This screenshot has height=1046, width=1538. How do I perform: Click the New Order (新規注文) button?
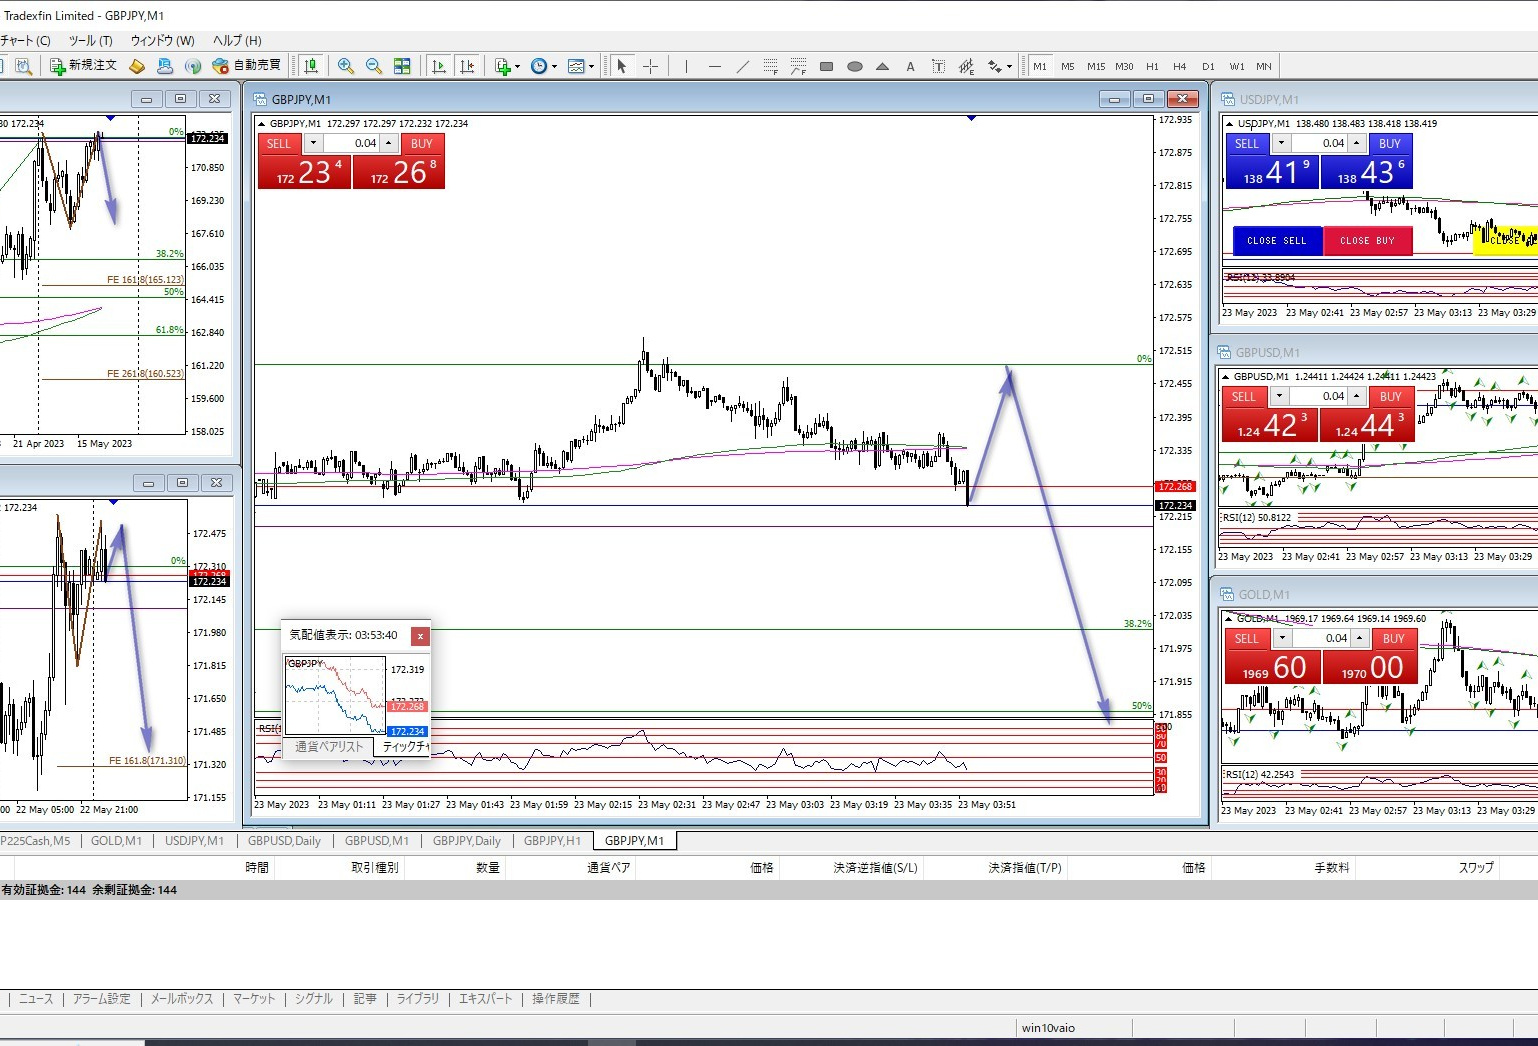(84, 66)
